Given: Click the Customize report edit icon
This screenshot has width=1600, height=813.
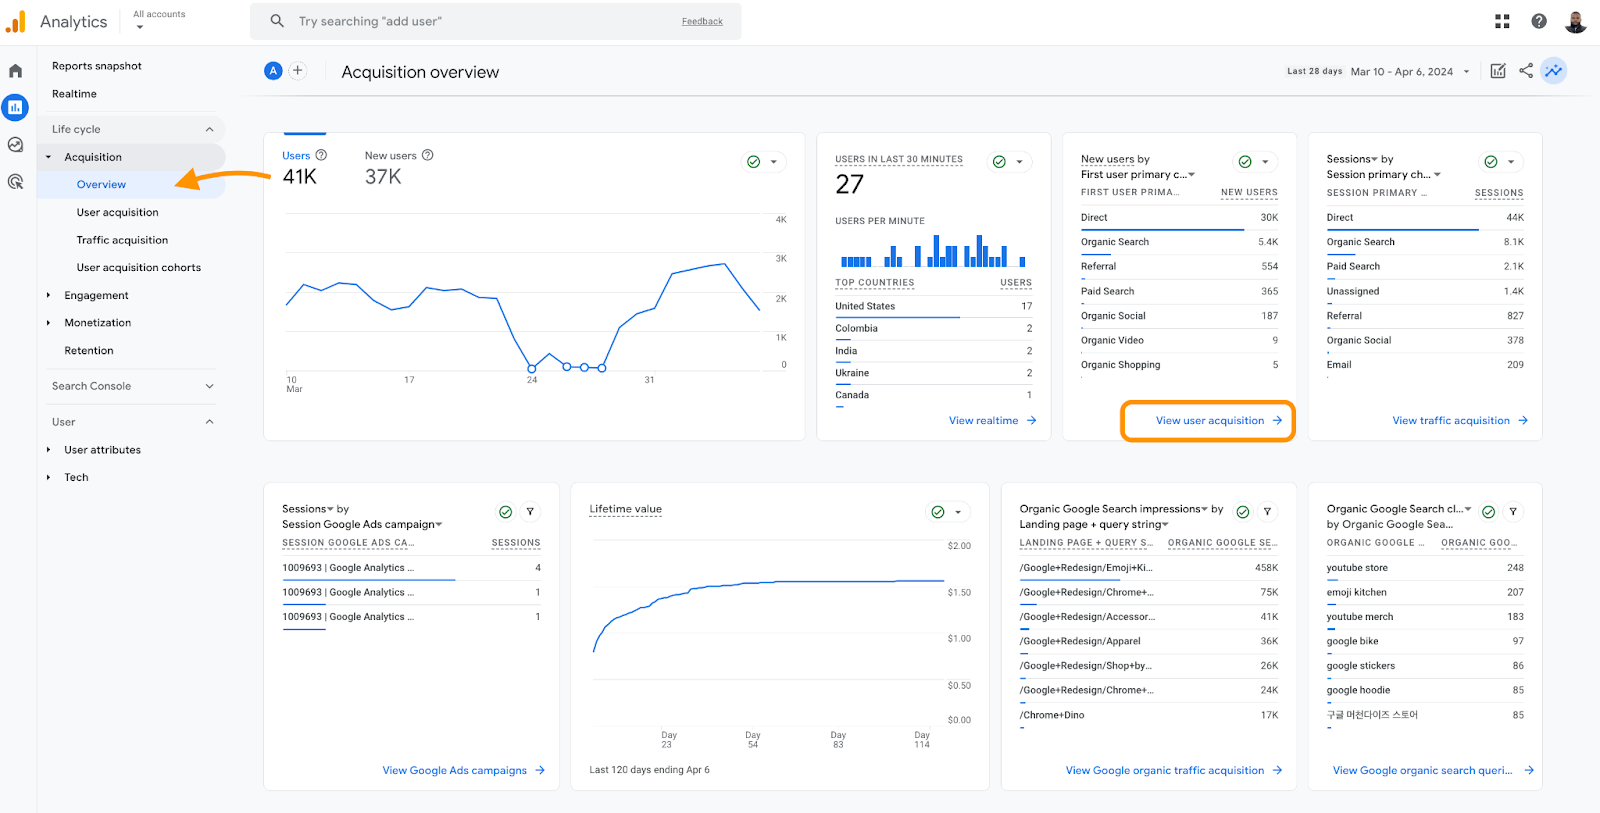Looking at the screenshot, I should coord(1498,71).
